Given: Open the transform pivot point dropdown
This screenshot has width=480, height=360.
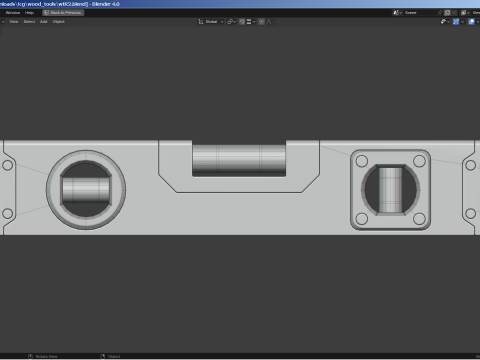Looking at the screenshot, I should pos(232,22).
